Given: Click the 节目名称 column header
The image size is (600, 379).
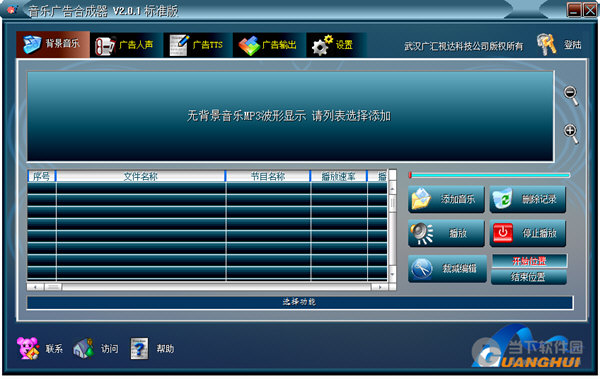Looking at the screenshot, I should [268, 176].
